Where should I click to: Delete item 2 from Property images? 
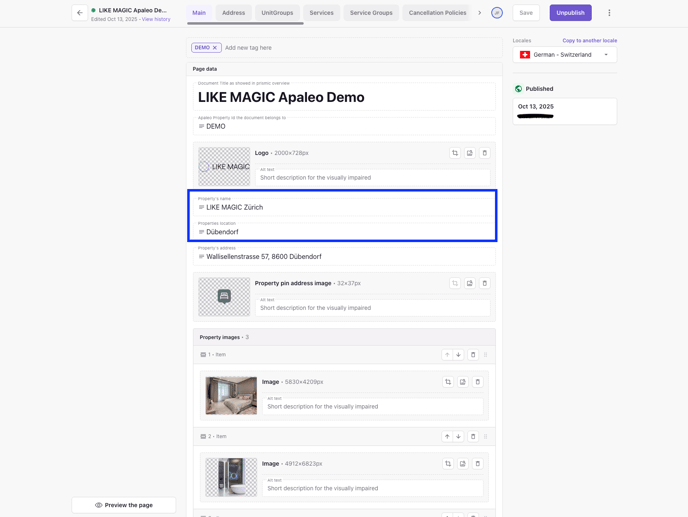[x=473, y=437]
